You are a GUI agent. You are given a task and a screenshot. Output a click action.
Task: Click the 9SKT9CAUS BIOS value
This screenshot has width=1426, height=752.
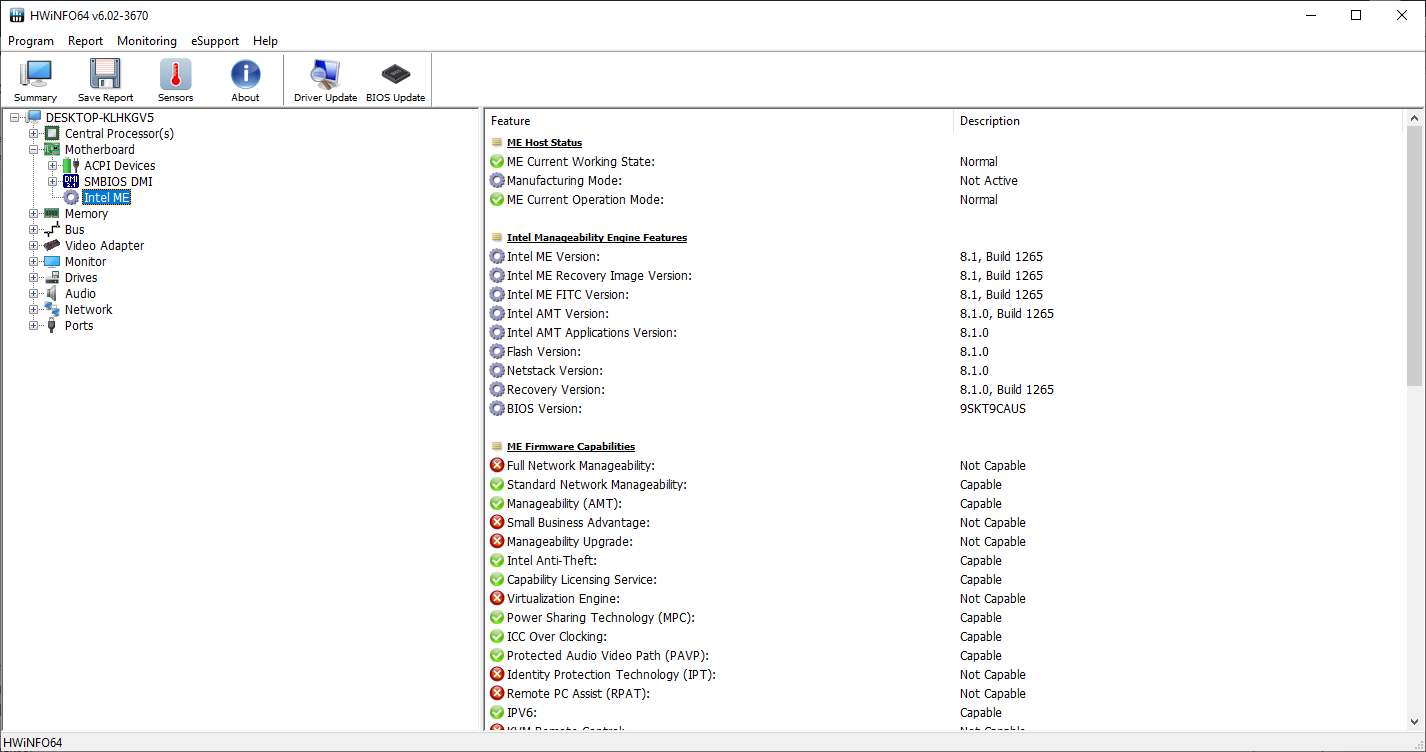tap(993, 409)
